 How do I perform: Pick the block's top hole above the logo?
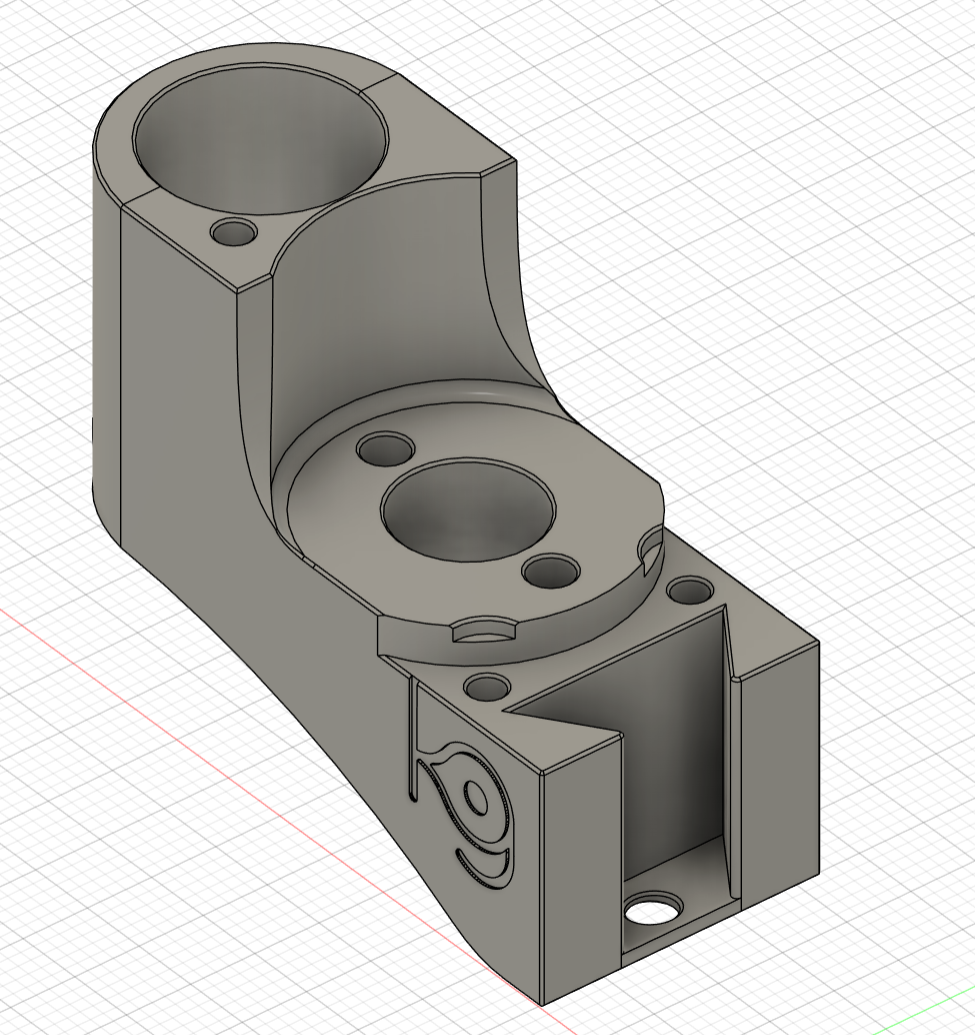(x=487, y=686)
